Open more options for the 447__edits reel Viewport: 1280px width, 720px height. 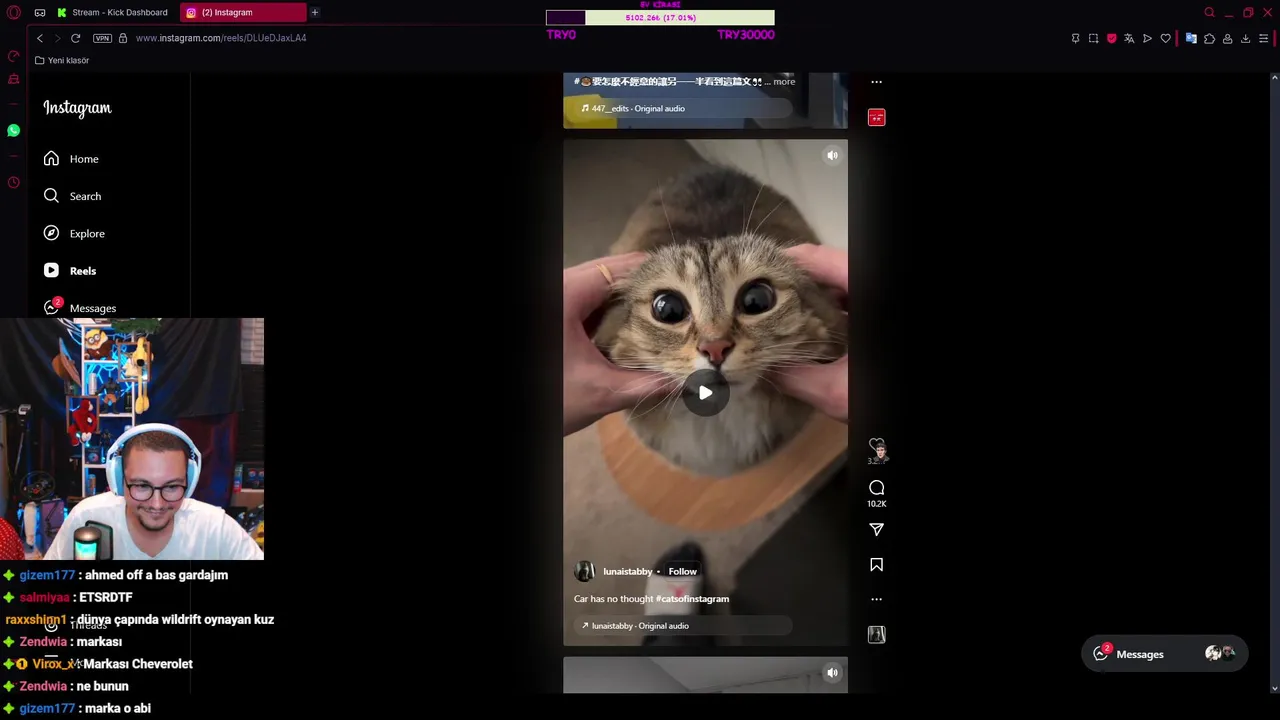click(x=877, y=82)
